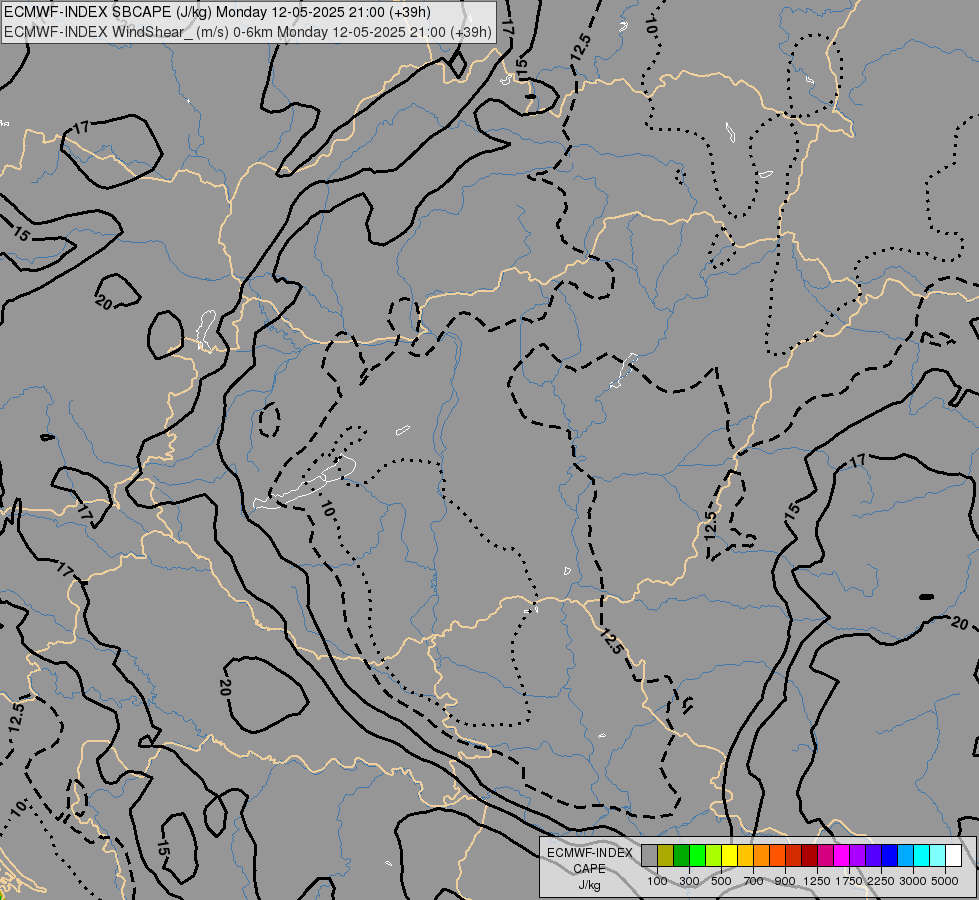Screen dimensions: 979x900
Task: Click the '1750' legend value
Action: click(x=849, y=881)
